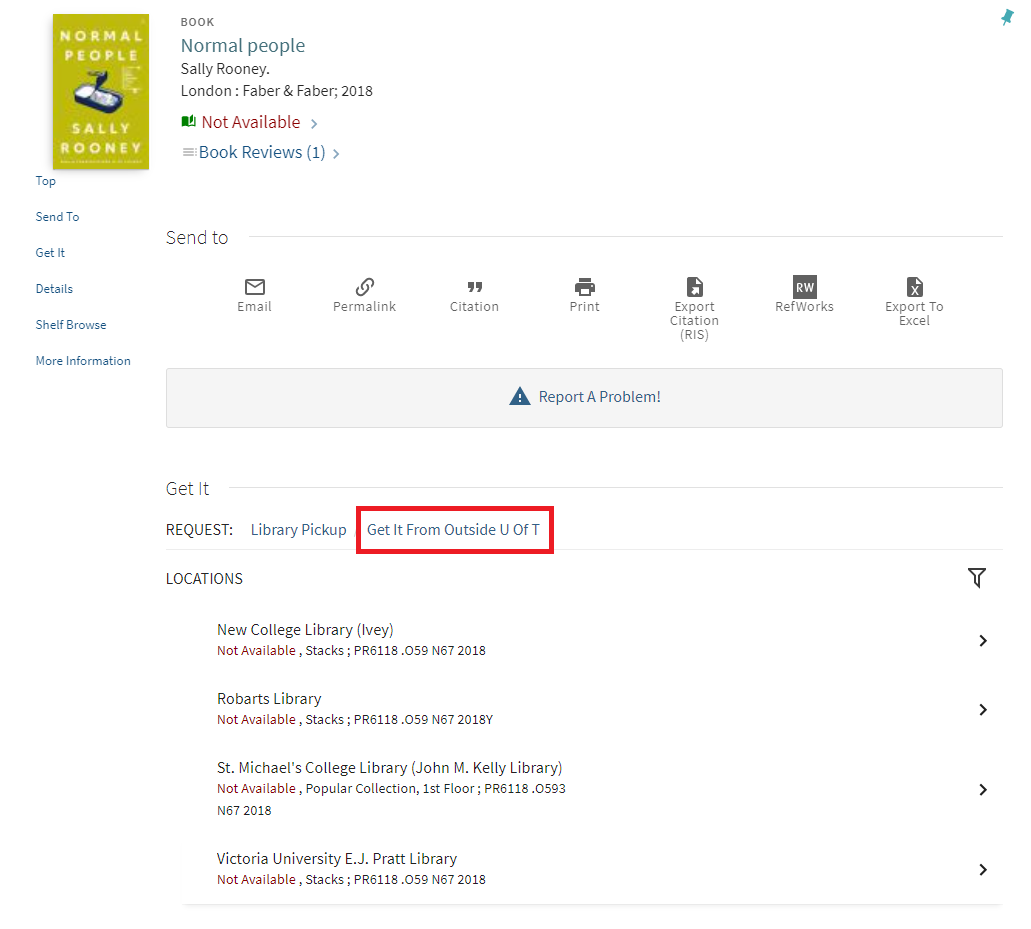The height and width of the screenshot is (929, 1031).
Task: Click Popular Collection, 1st Floor text
Action: pos(389,788)
